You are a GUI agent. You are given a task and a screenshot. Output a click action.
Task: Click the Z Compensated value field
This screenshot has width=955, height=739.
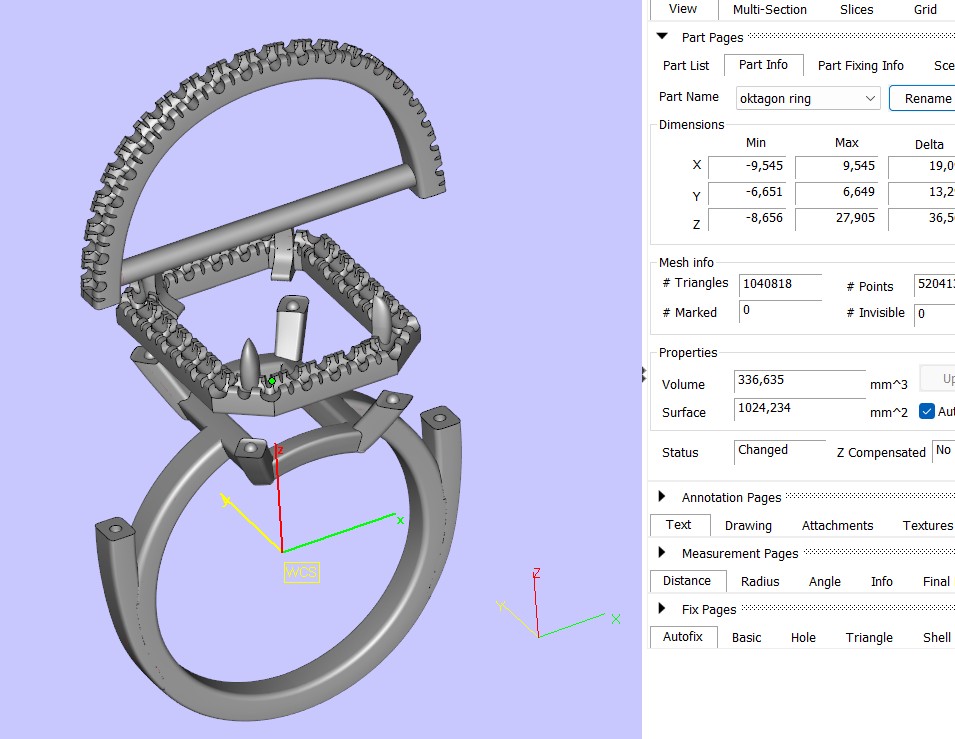click(x=943, y=451)
